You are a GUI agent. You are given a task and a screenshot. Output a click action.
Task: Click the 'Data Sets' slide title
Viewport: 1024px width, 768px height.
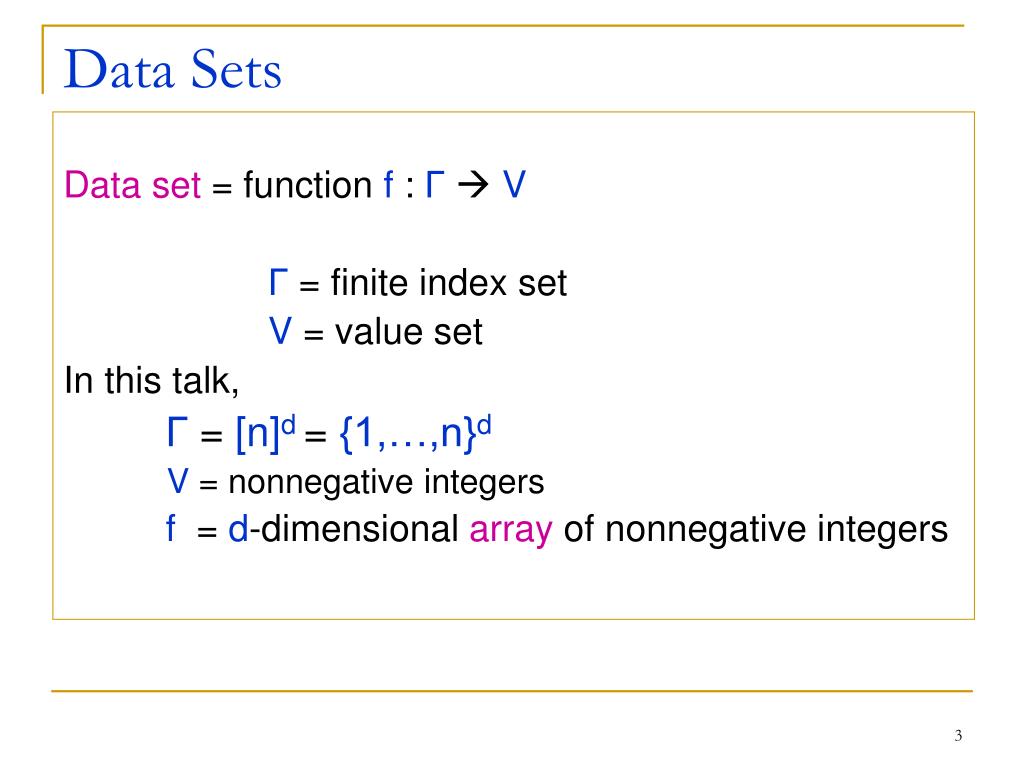tap(172, 69)
